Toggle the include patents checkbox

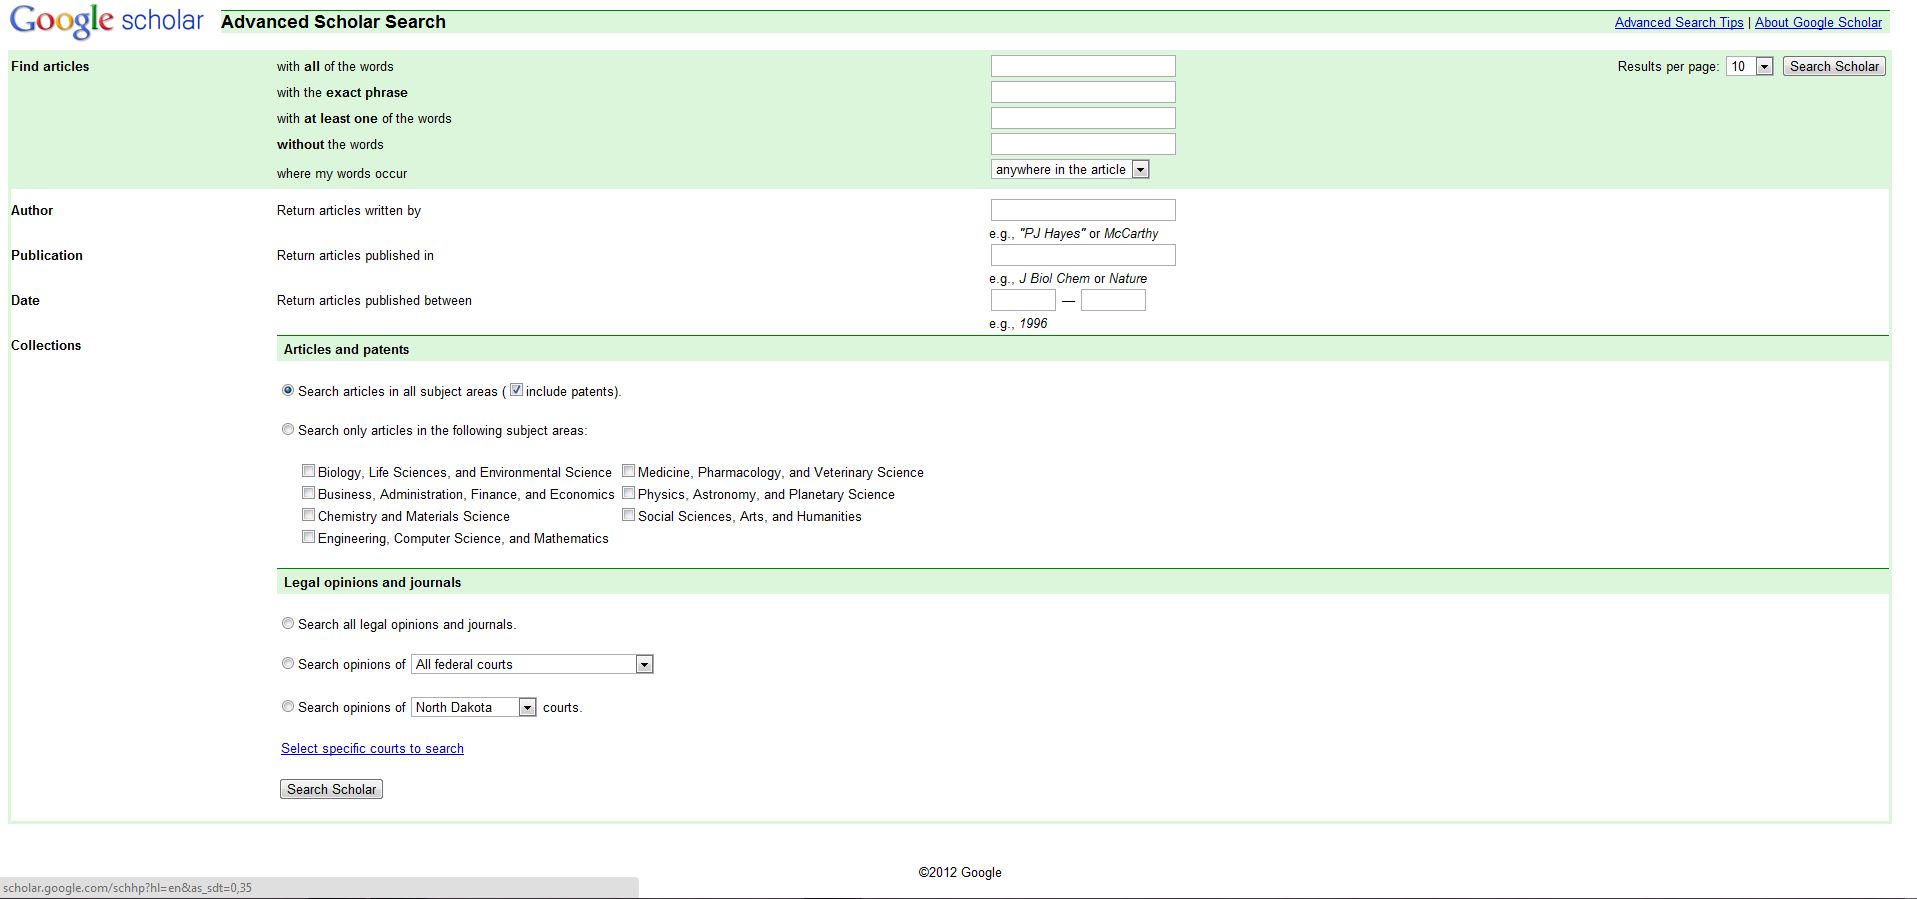[x=516, y=390]
